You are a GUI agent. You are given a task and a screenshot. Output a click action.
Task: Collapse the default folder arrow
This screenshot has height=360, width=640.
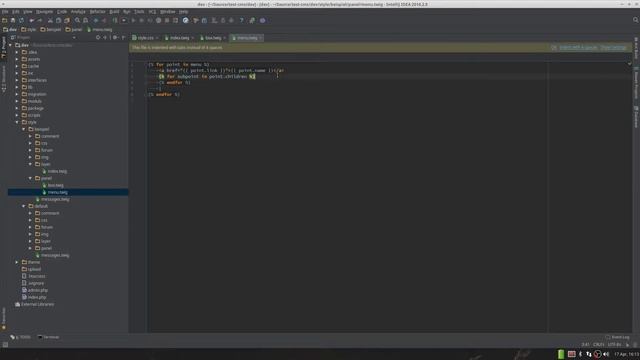(24, 206)
